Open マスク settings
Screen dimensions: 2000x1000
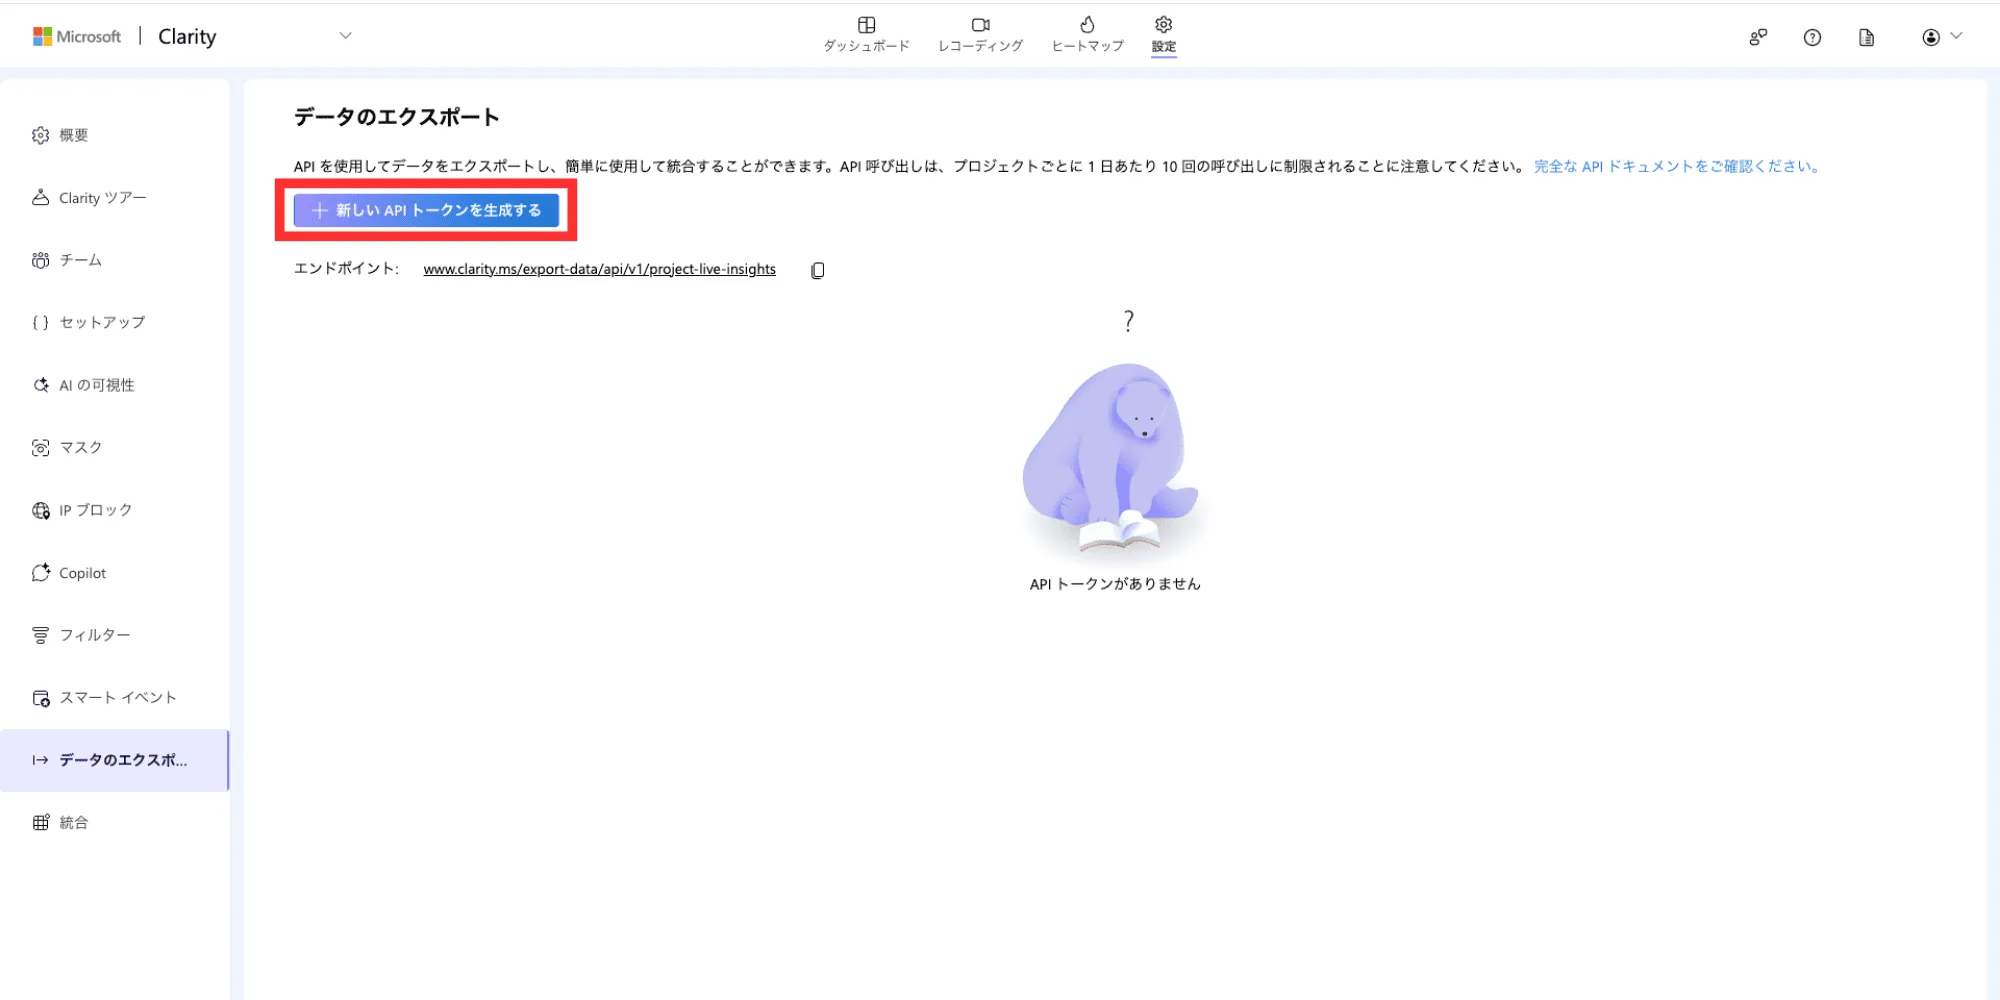pyautogui.click(x=115, y=447)
